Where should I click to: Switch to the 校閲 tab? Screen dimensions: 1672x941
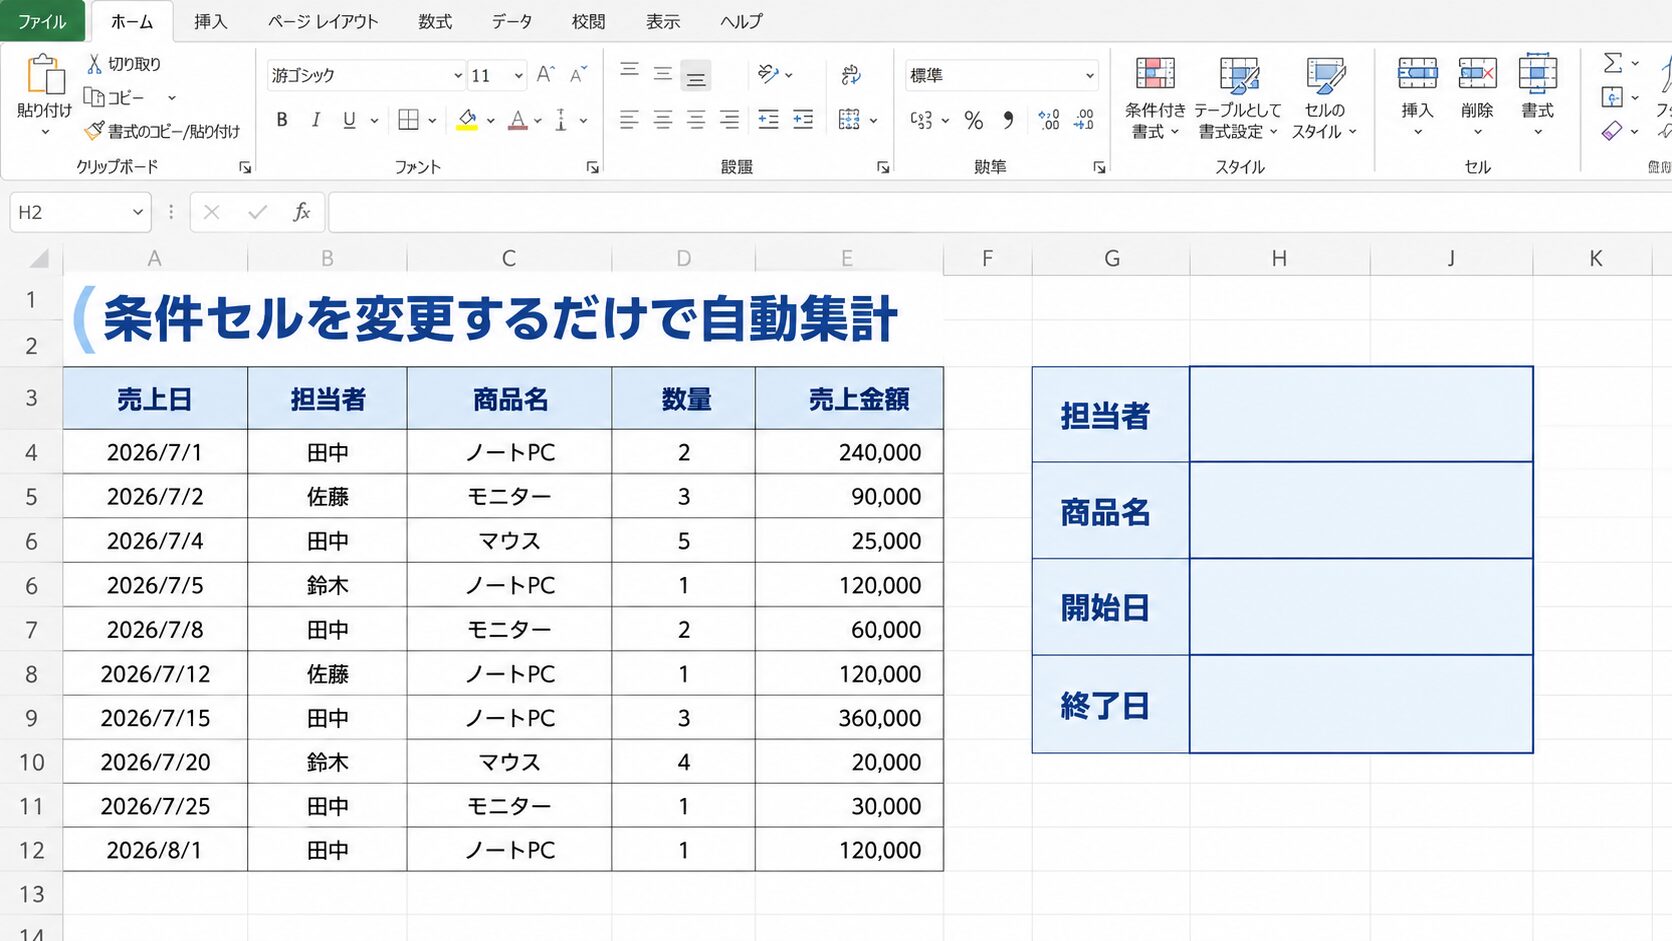click(588, 21)
